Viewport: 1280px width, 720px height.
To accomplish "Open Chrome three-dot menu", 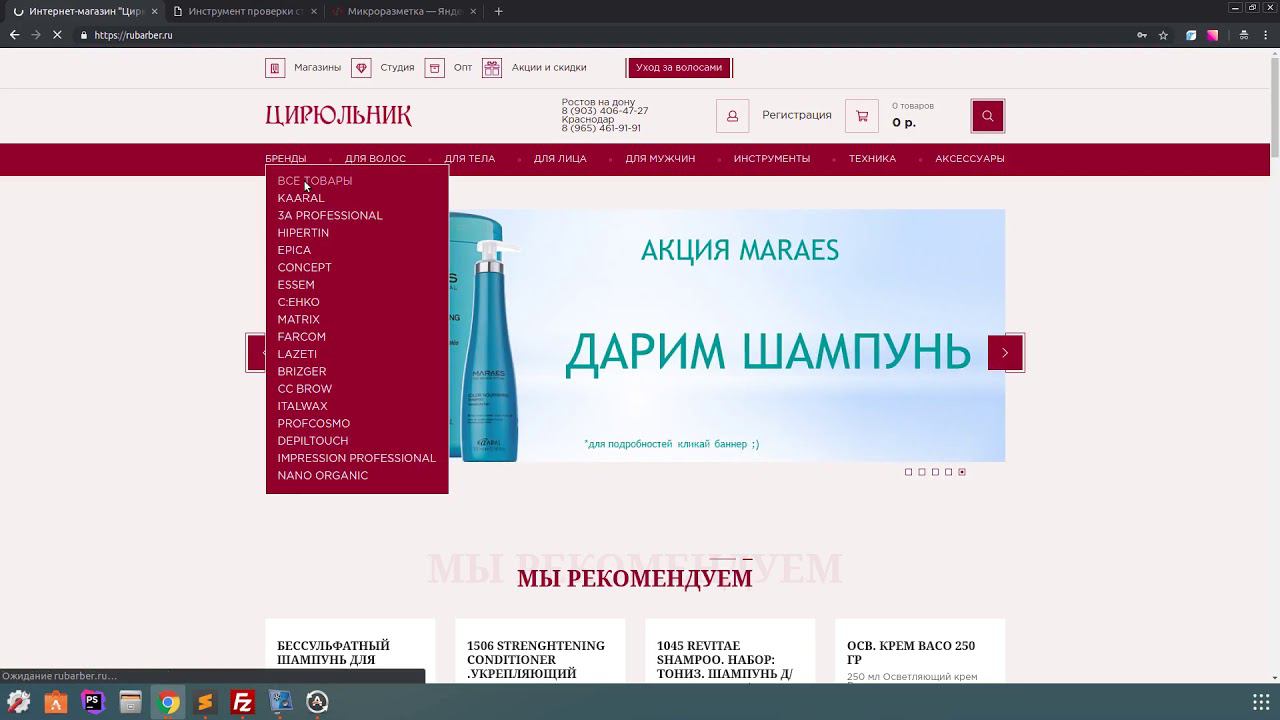I will 1265,35.
